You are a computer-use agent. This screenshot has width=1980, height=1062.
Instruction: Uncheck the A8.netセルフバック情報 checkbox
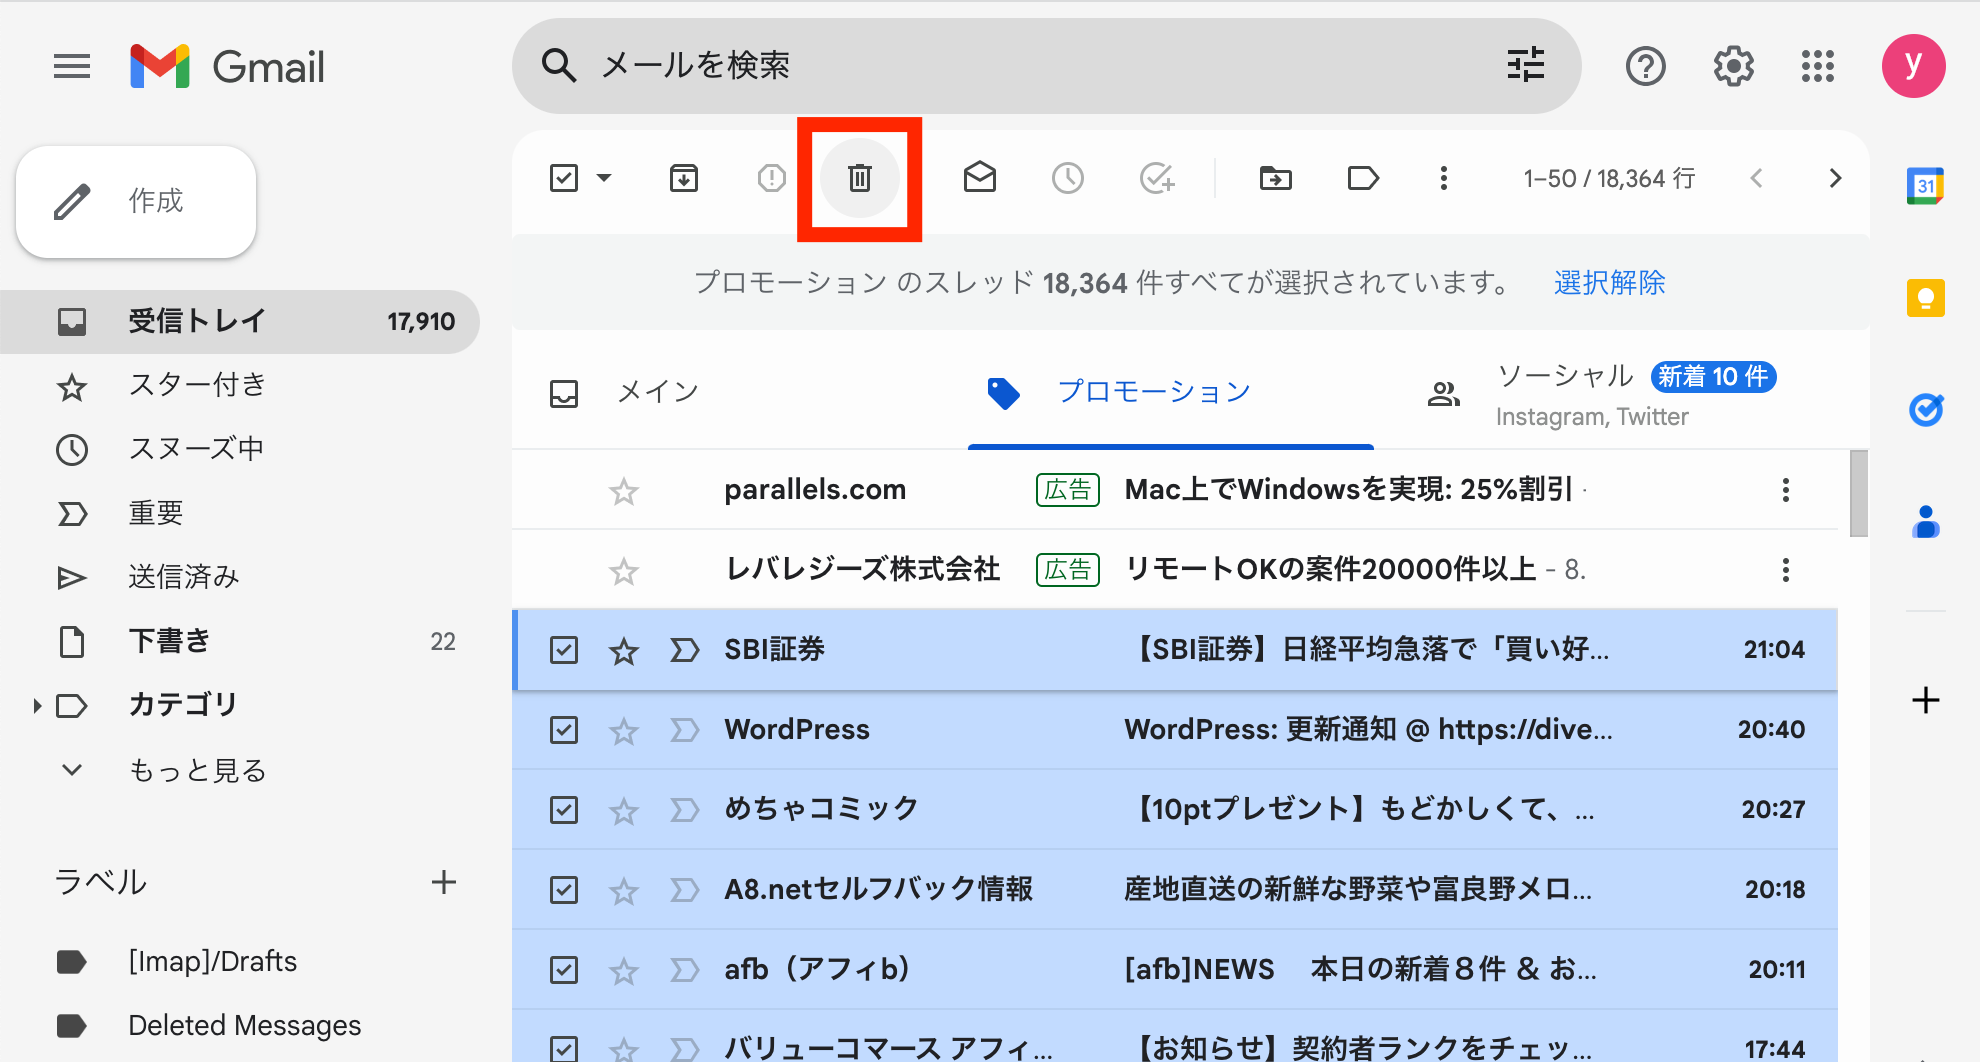pos(564,890)
